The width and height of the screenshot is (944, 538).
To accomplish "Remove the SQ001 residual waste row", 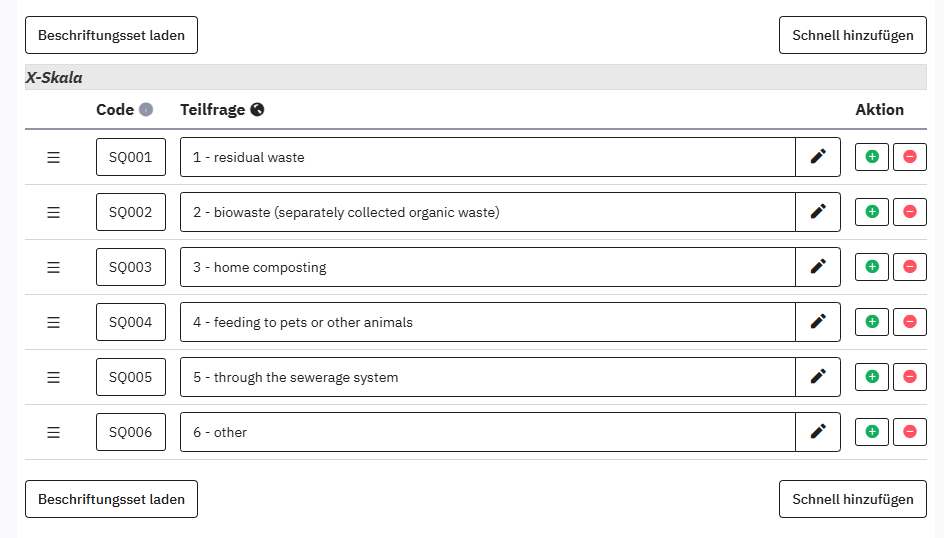I will click(910, 157).
